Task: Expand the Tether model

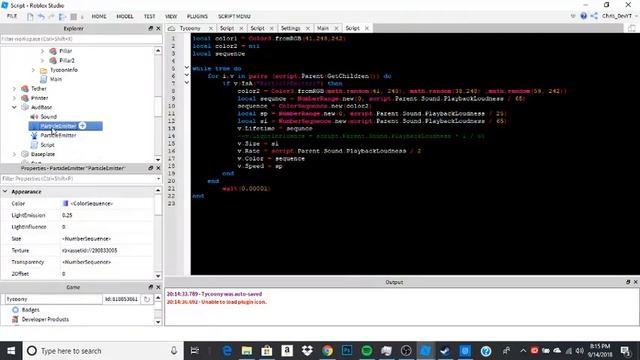Action: (14, 89)
